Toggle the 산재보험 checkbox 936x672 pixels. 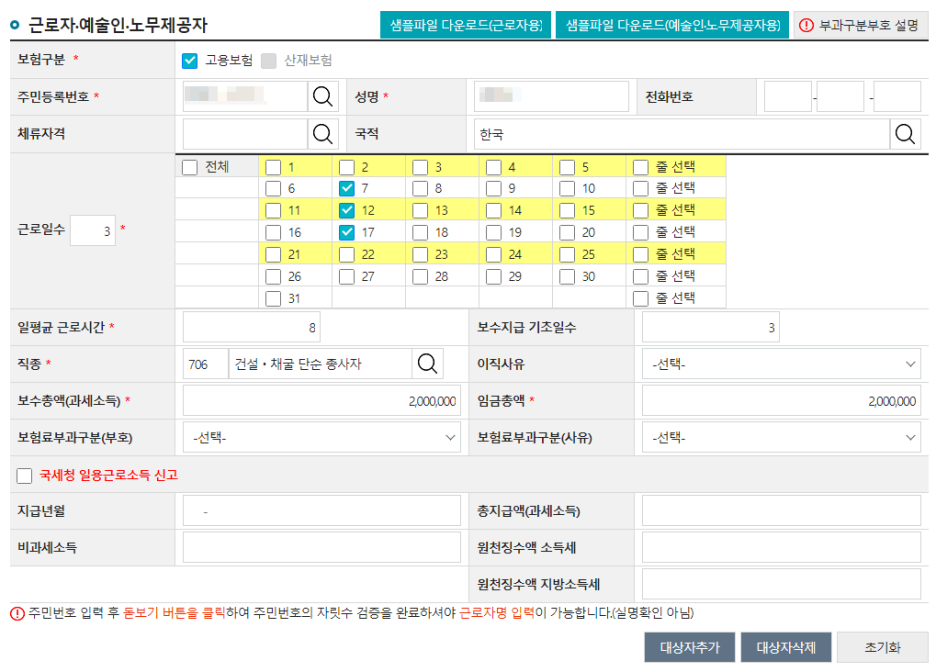click(269, 61)
